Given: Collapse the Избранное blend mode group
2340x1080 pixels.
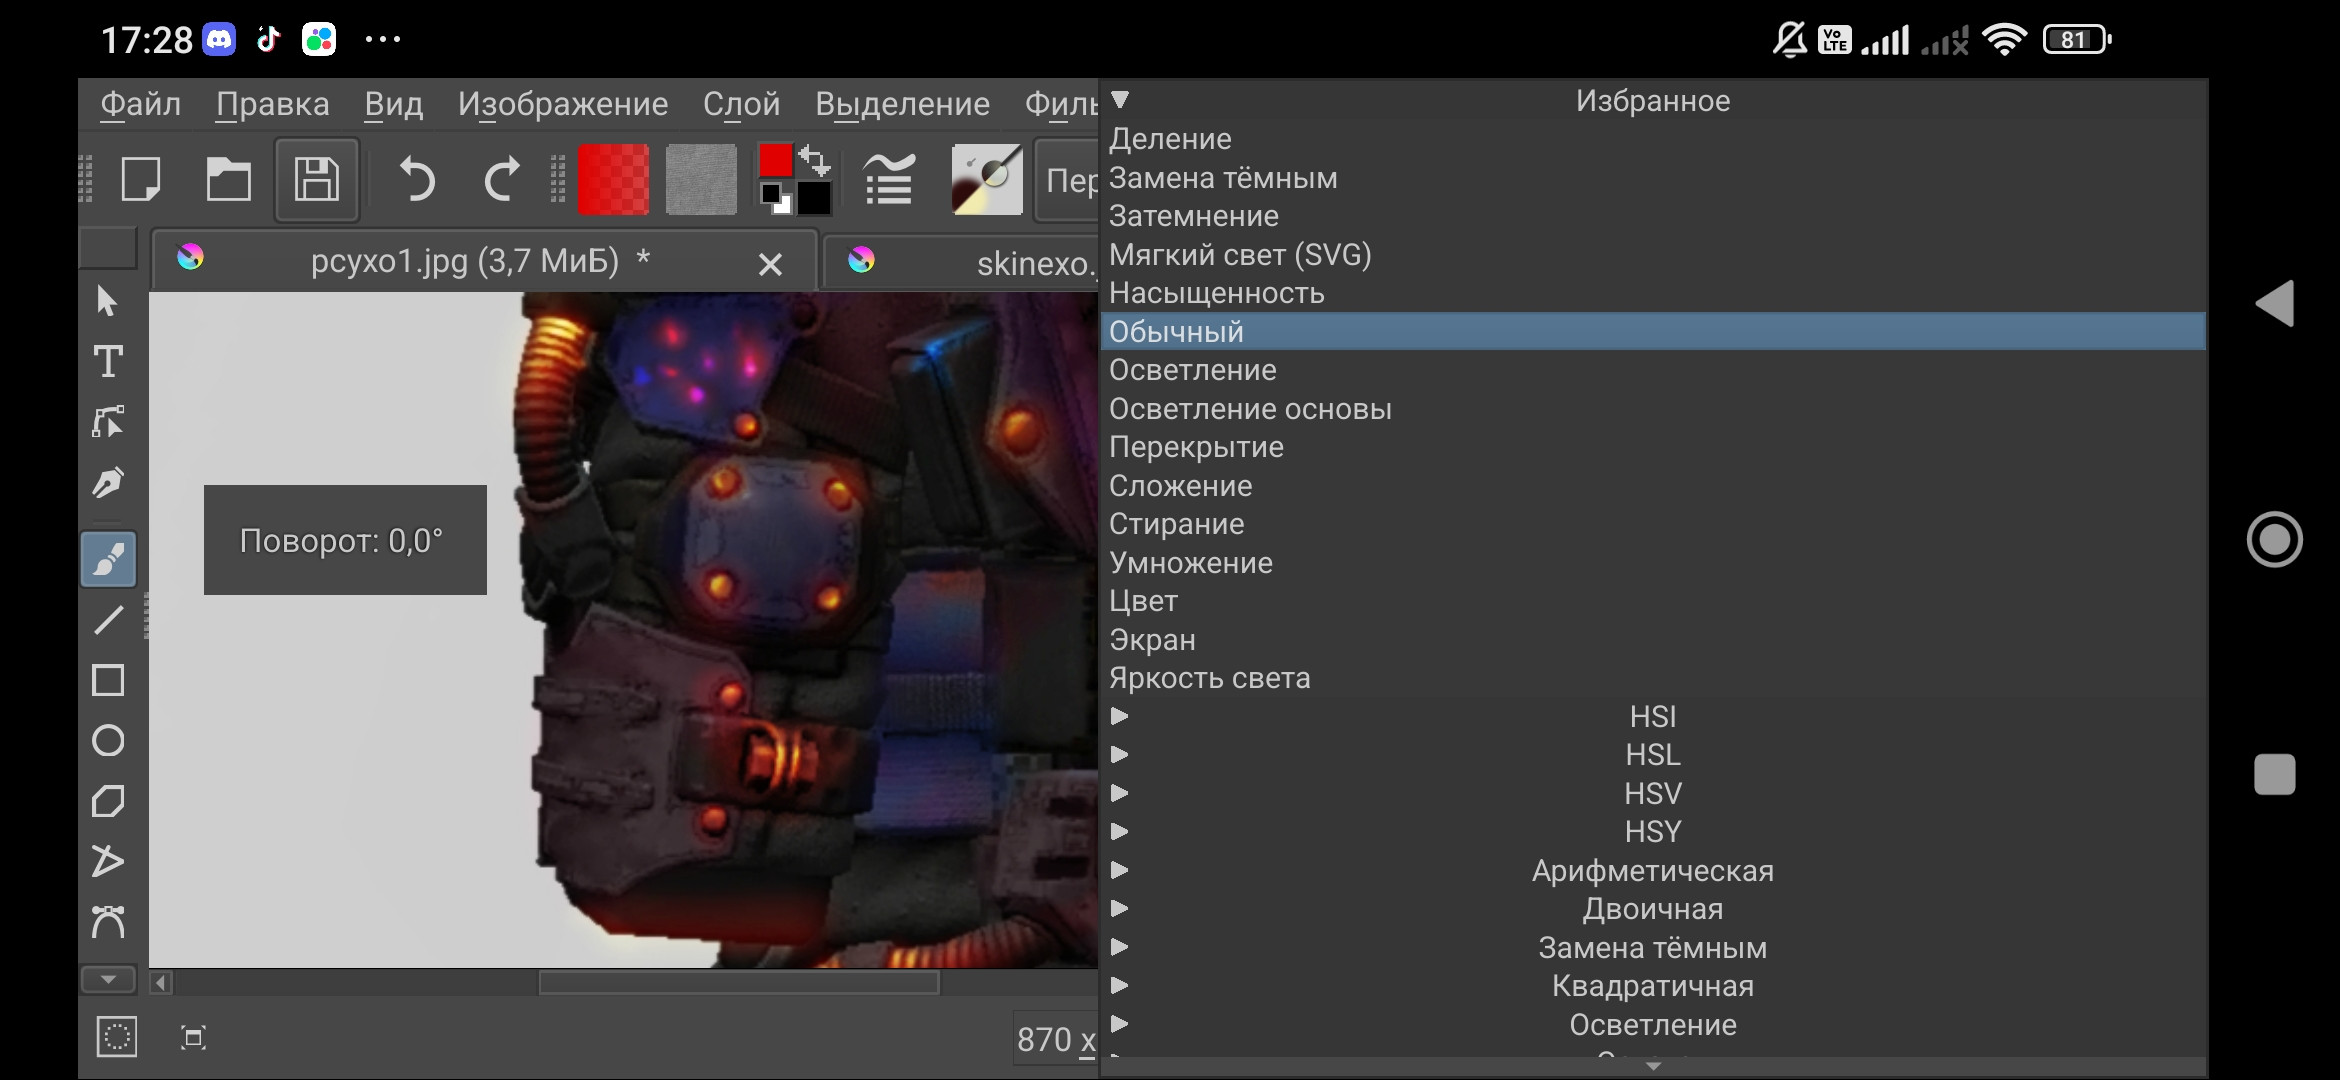Looking at the screenshot, I should pyautogui.click(x=1120, y=100).
